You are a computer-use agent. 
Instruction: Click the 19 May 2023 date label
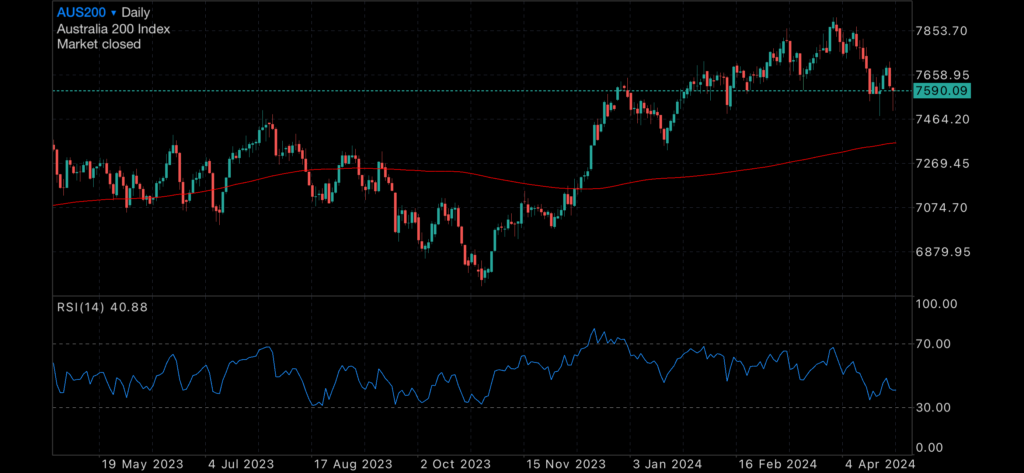pyautogui.click(x=142, y=464)
